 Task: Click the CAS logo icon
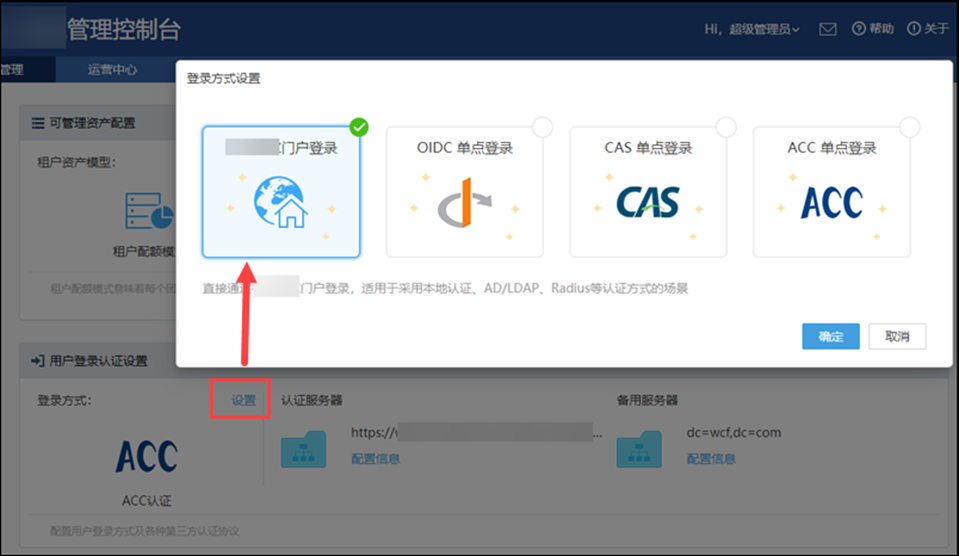pos(648,203)
